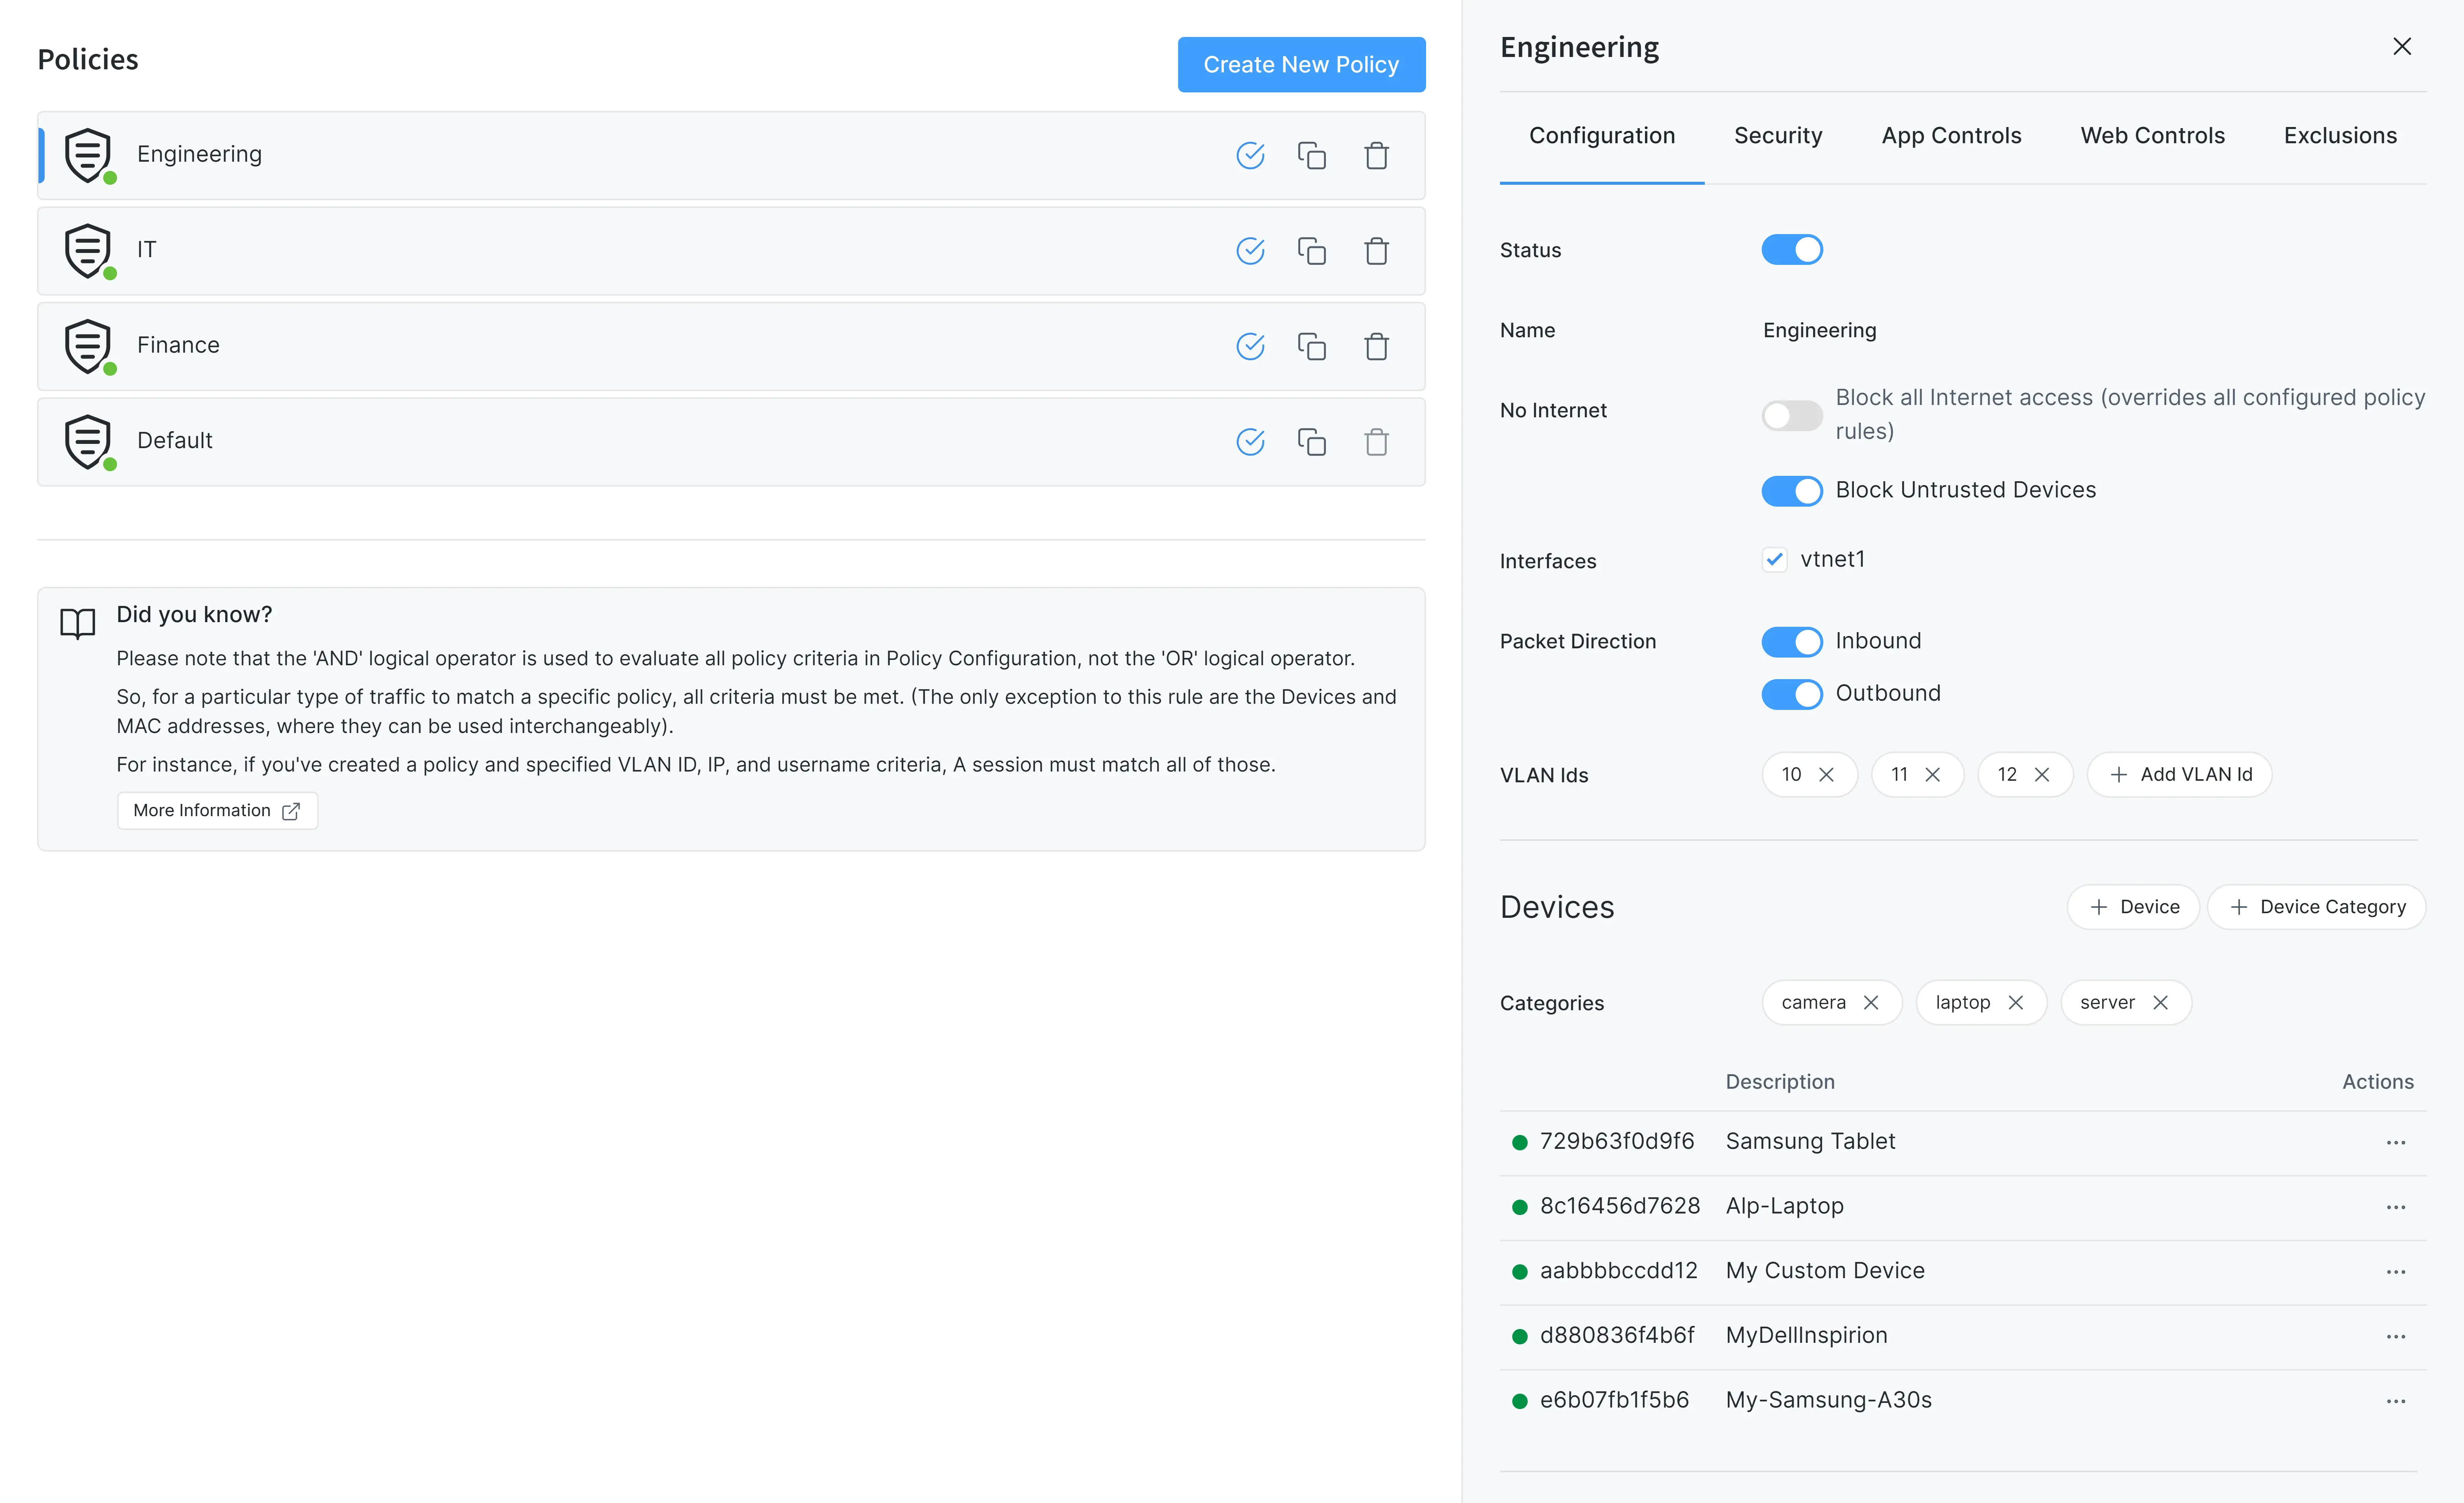Viewport: 2464px width, 1503px height.
Task: Uncheck the vtnet1 interface checkbox
Action: click(1774, 560)
